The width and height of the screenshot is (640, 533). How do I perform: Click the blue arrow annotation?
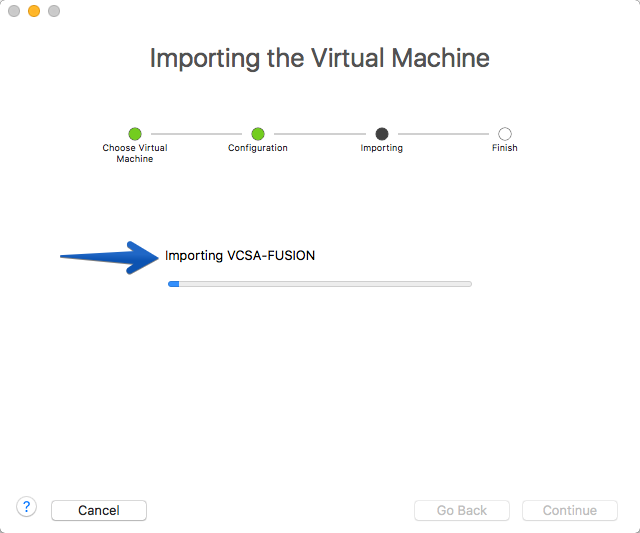pos(109,257)
